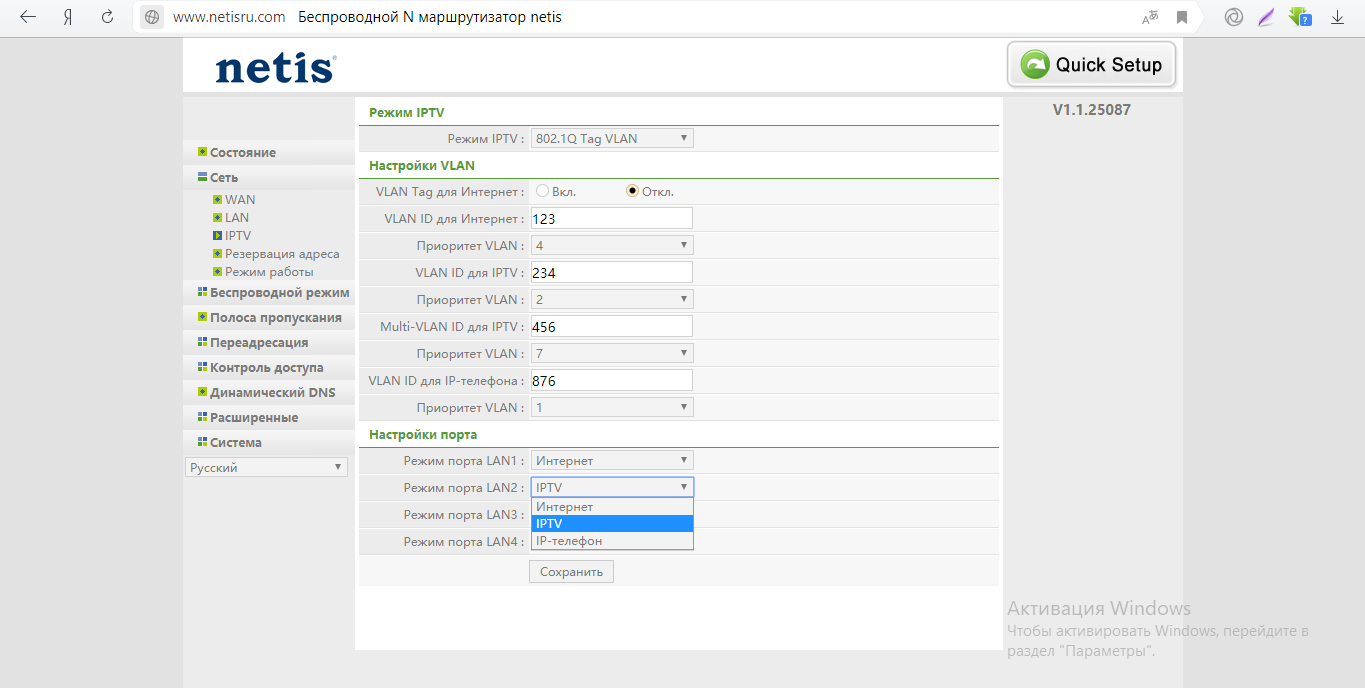This screenshot has width=1365, height=688.
Task: Open the Режим работы link
Action: (x=269, y=272)
